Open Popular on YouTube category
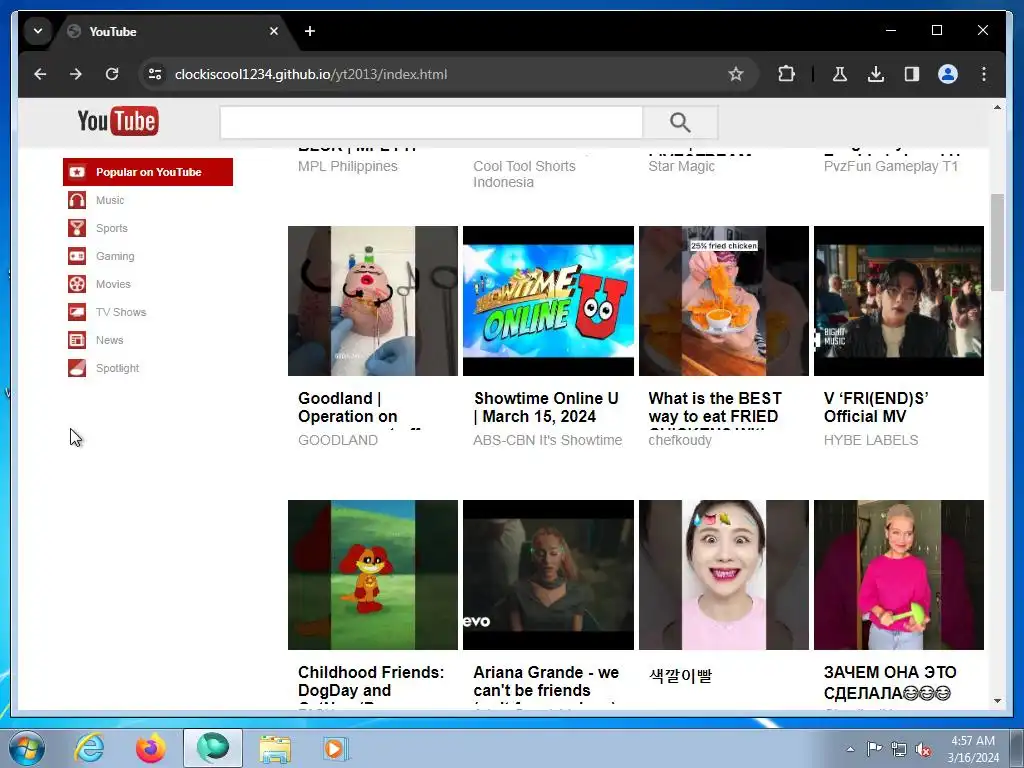1024x768 pixels. point(148,172)
